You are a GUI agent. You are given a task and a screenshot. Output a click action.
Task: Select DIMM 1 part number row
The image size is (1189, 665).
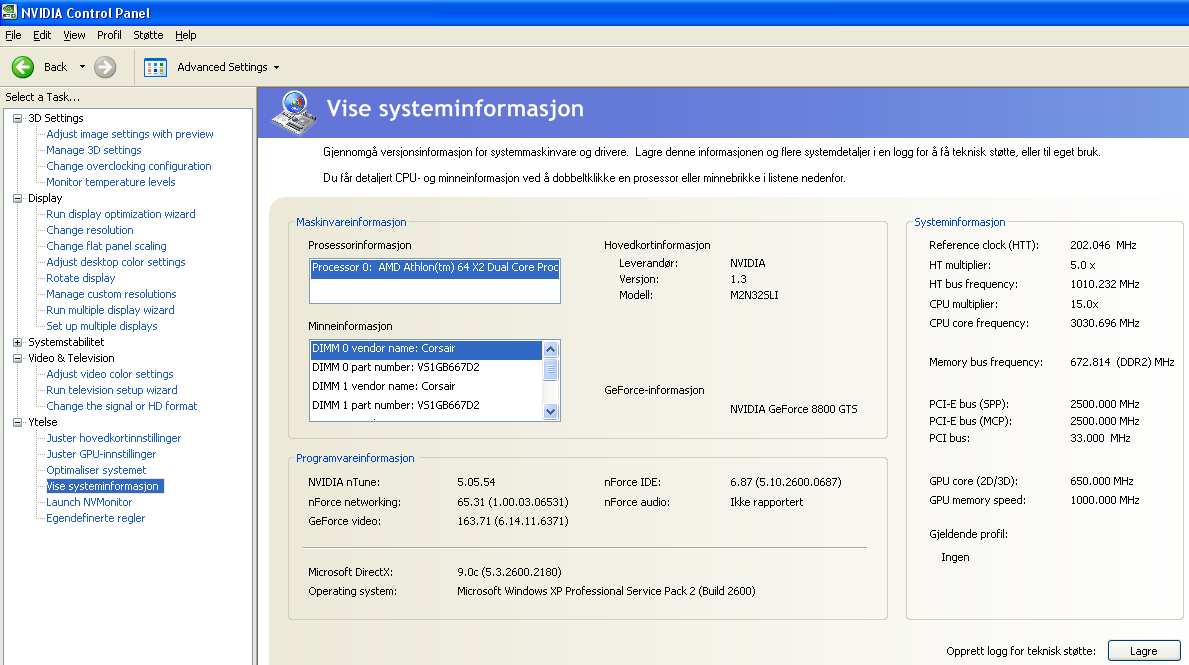(426, 405)
